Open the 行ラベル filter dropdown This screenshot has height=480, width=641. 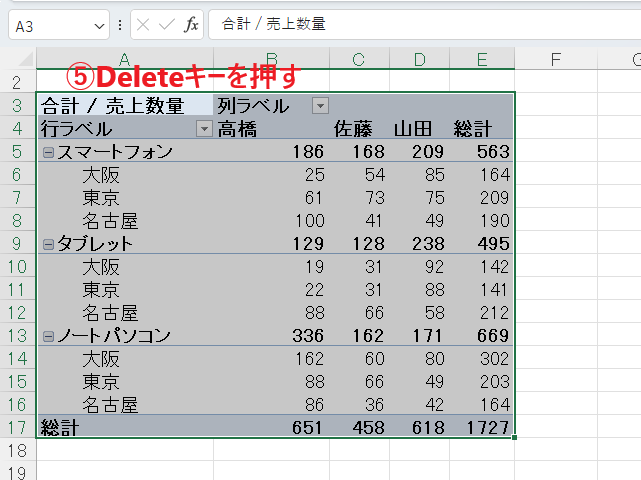pyautogui.click(x=204, y=129)
